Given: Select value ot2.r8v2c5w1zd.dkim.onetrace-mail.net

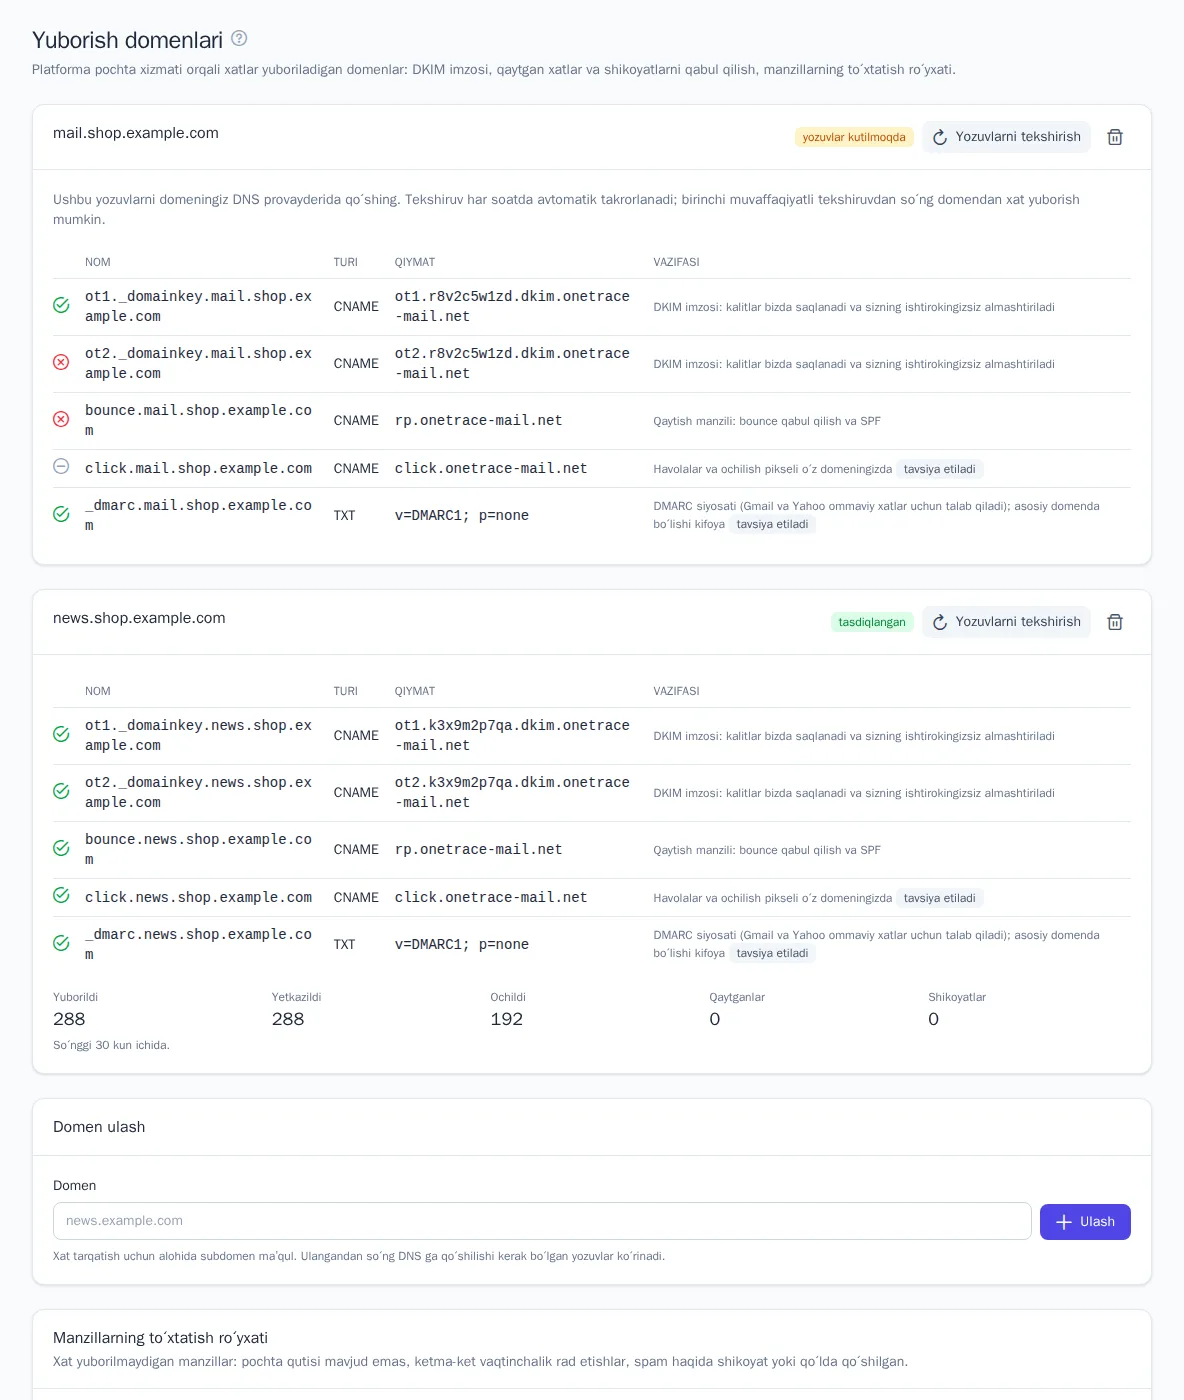Looking at the screenshot, I should [512, 364].
